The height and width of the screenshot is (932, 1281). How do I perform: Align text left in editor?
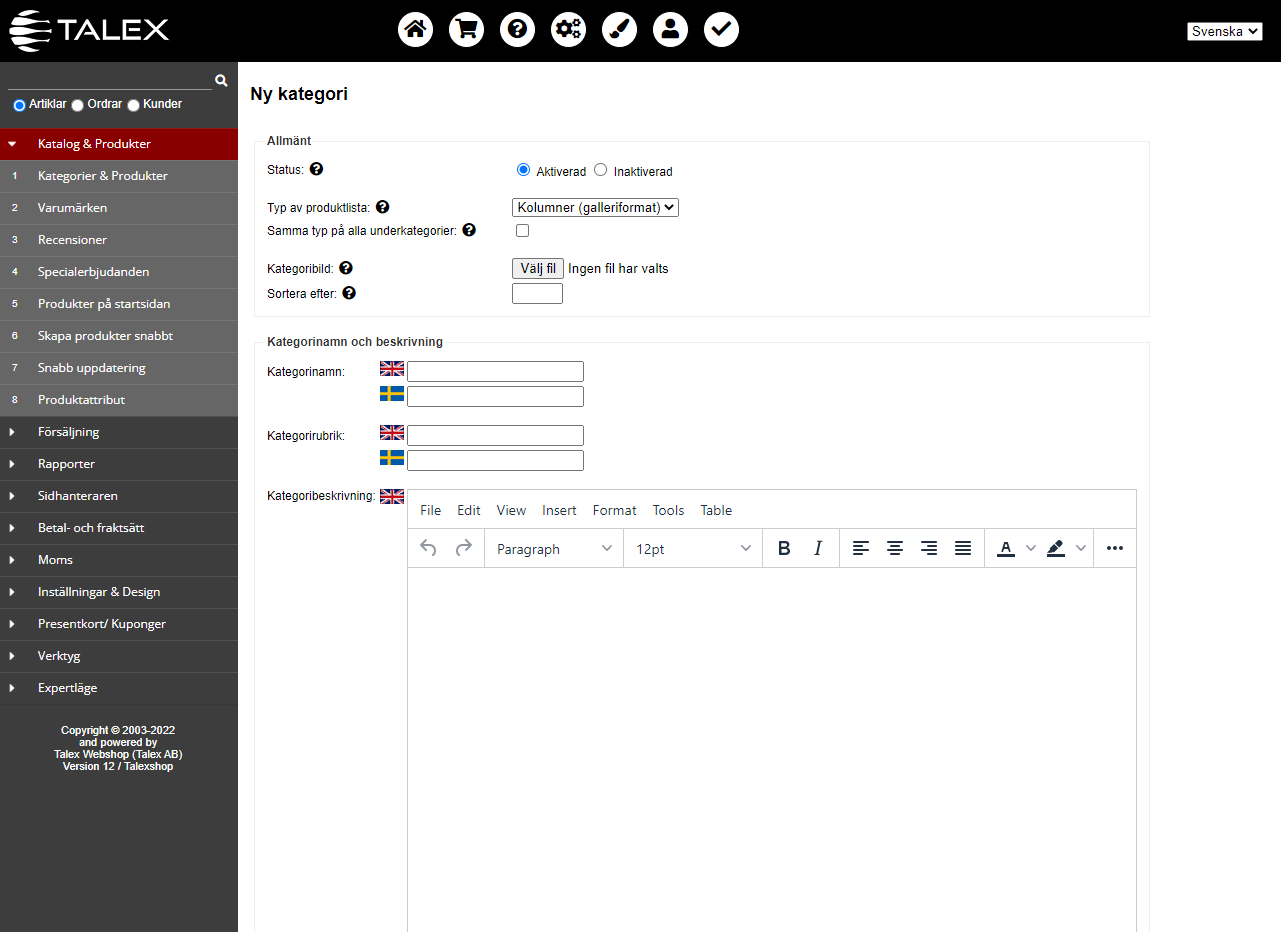coord(861,548)
